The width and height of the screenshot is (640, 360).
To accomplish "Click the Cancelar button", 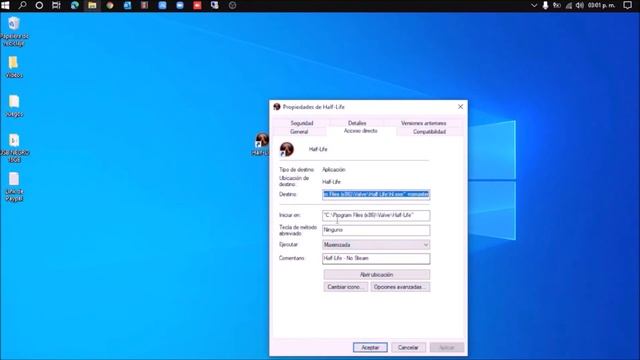I will click(x=408, y=347).
